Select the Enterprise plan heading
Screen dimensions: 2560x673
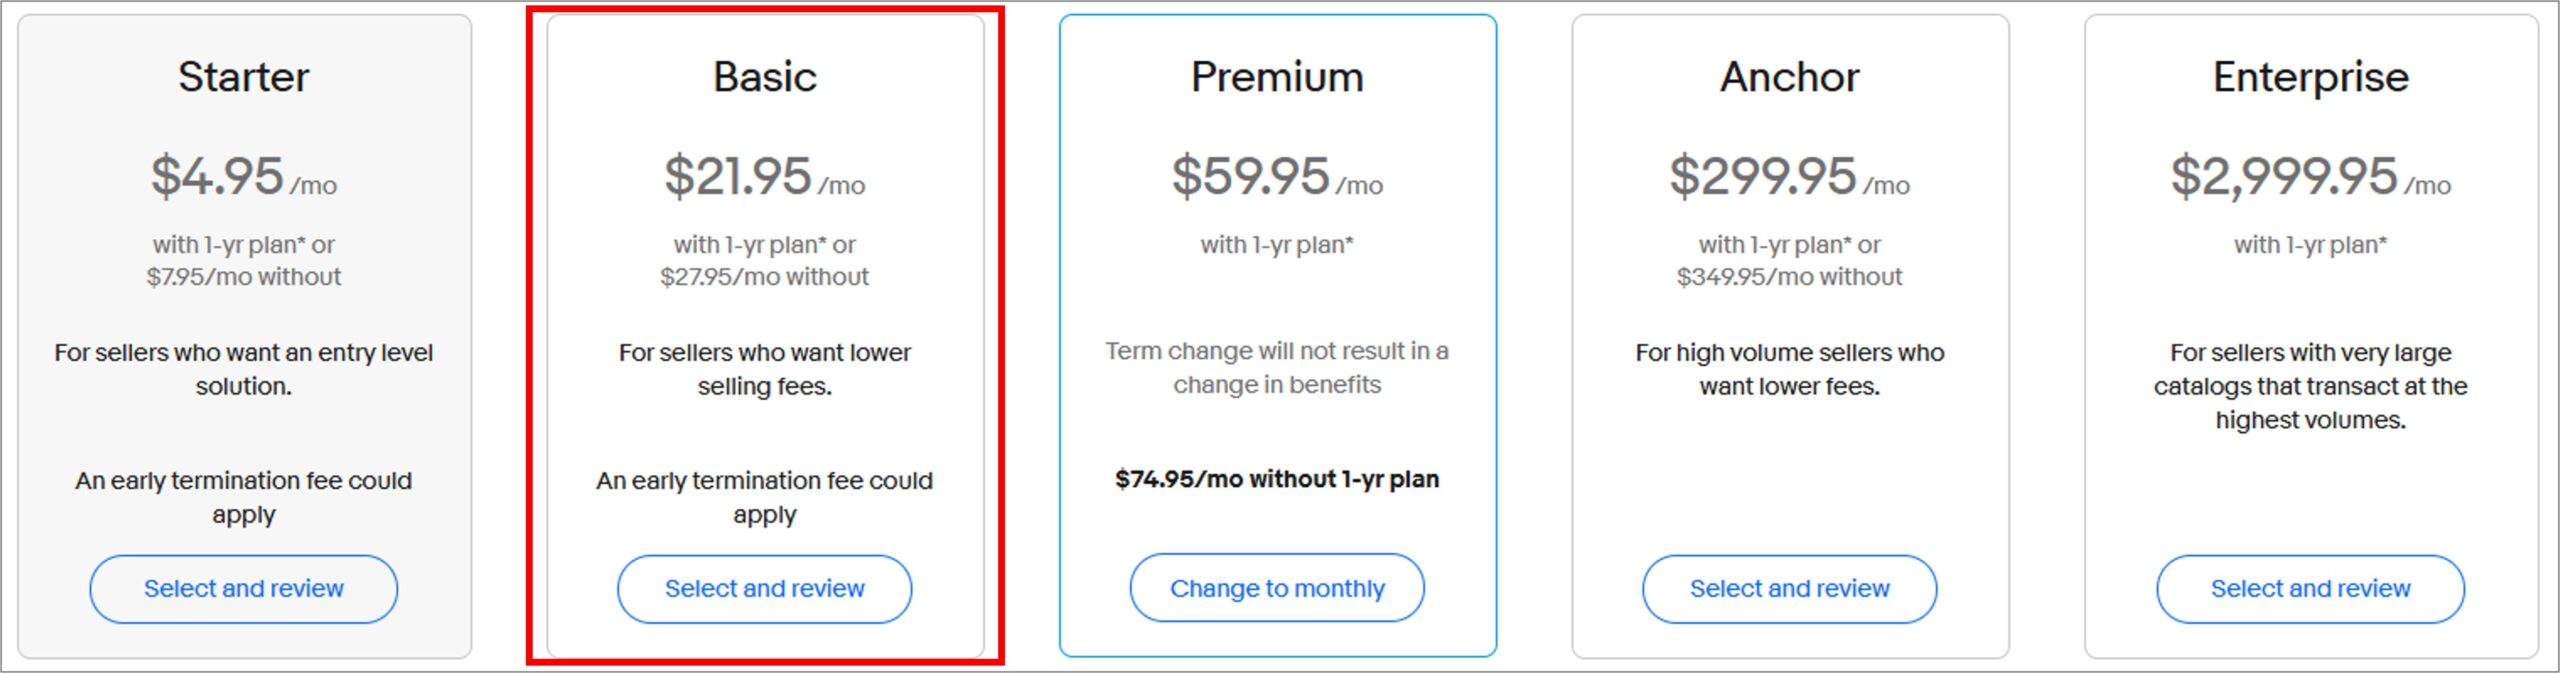click(x=2310, y=77)
